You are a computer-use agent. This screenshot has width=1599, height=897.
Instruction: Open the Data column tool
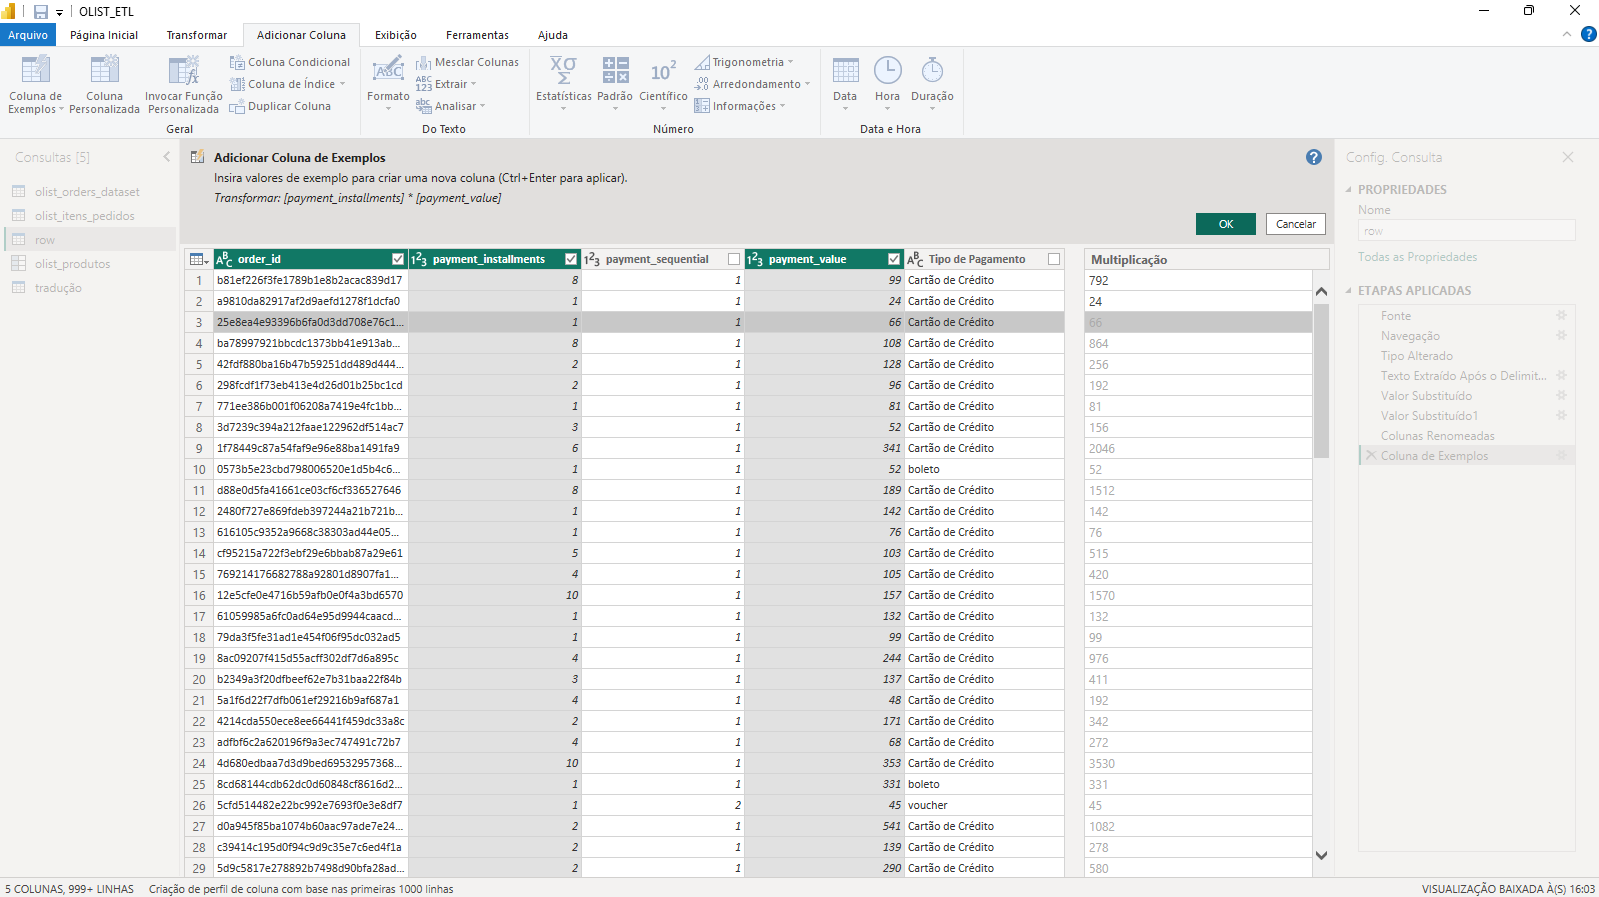click(x=845, y=85)
